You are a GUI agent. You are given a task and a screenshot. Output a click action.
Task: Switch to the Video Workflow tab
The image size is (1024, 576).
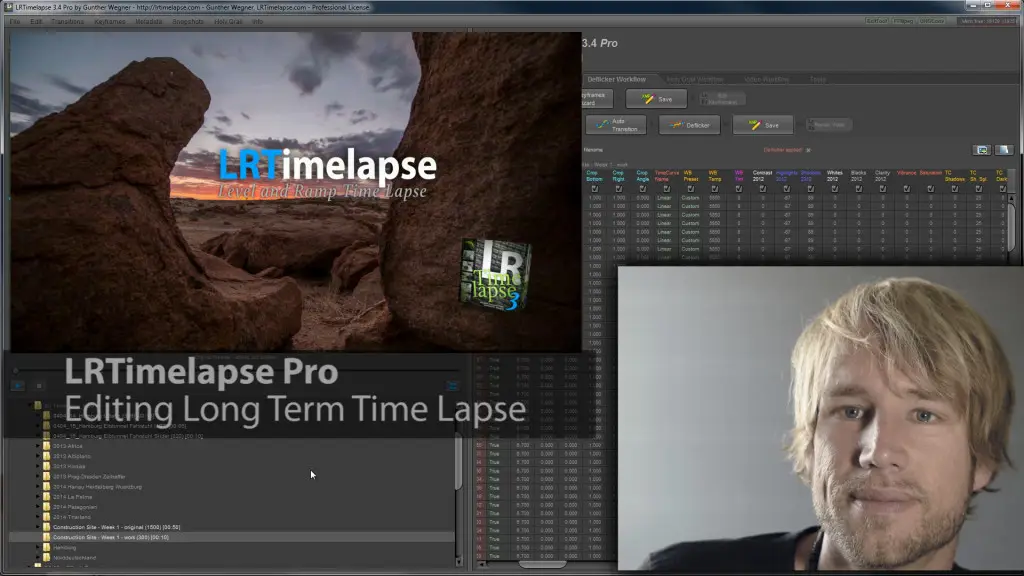click(766, 79)
